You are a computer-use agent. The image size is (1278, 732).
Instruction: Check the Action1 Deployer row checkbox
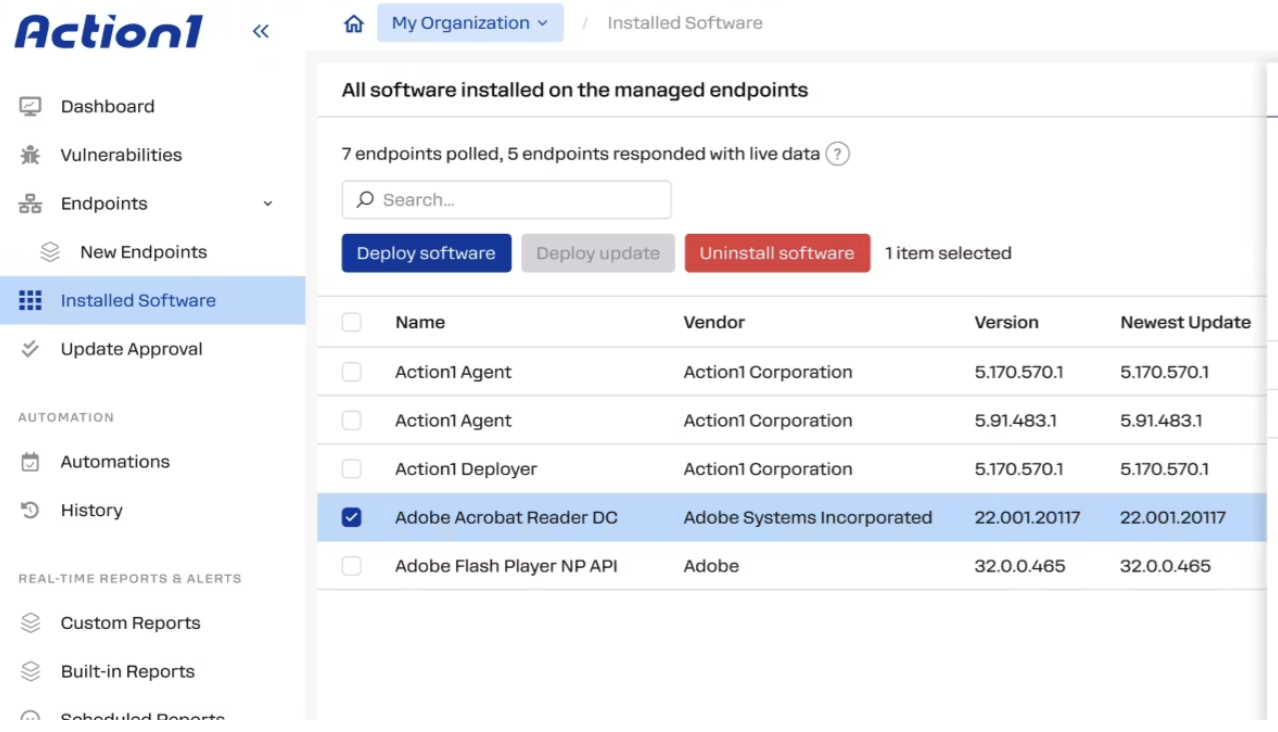click(351, 469)
